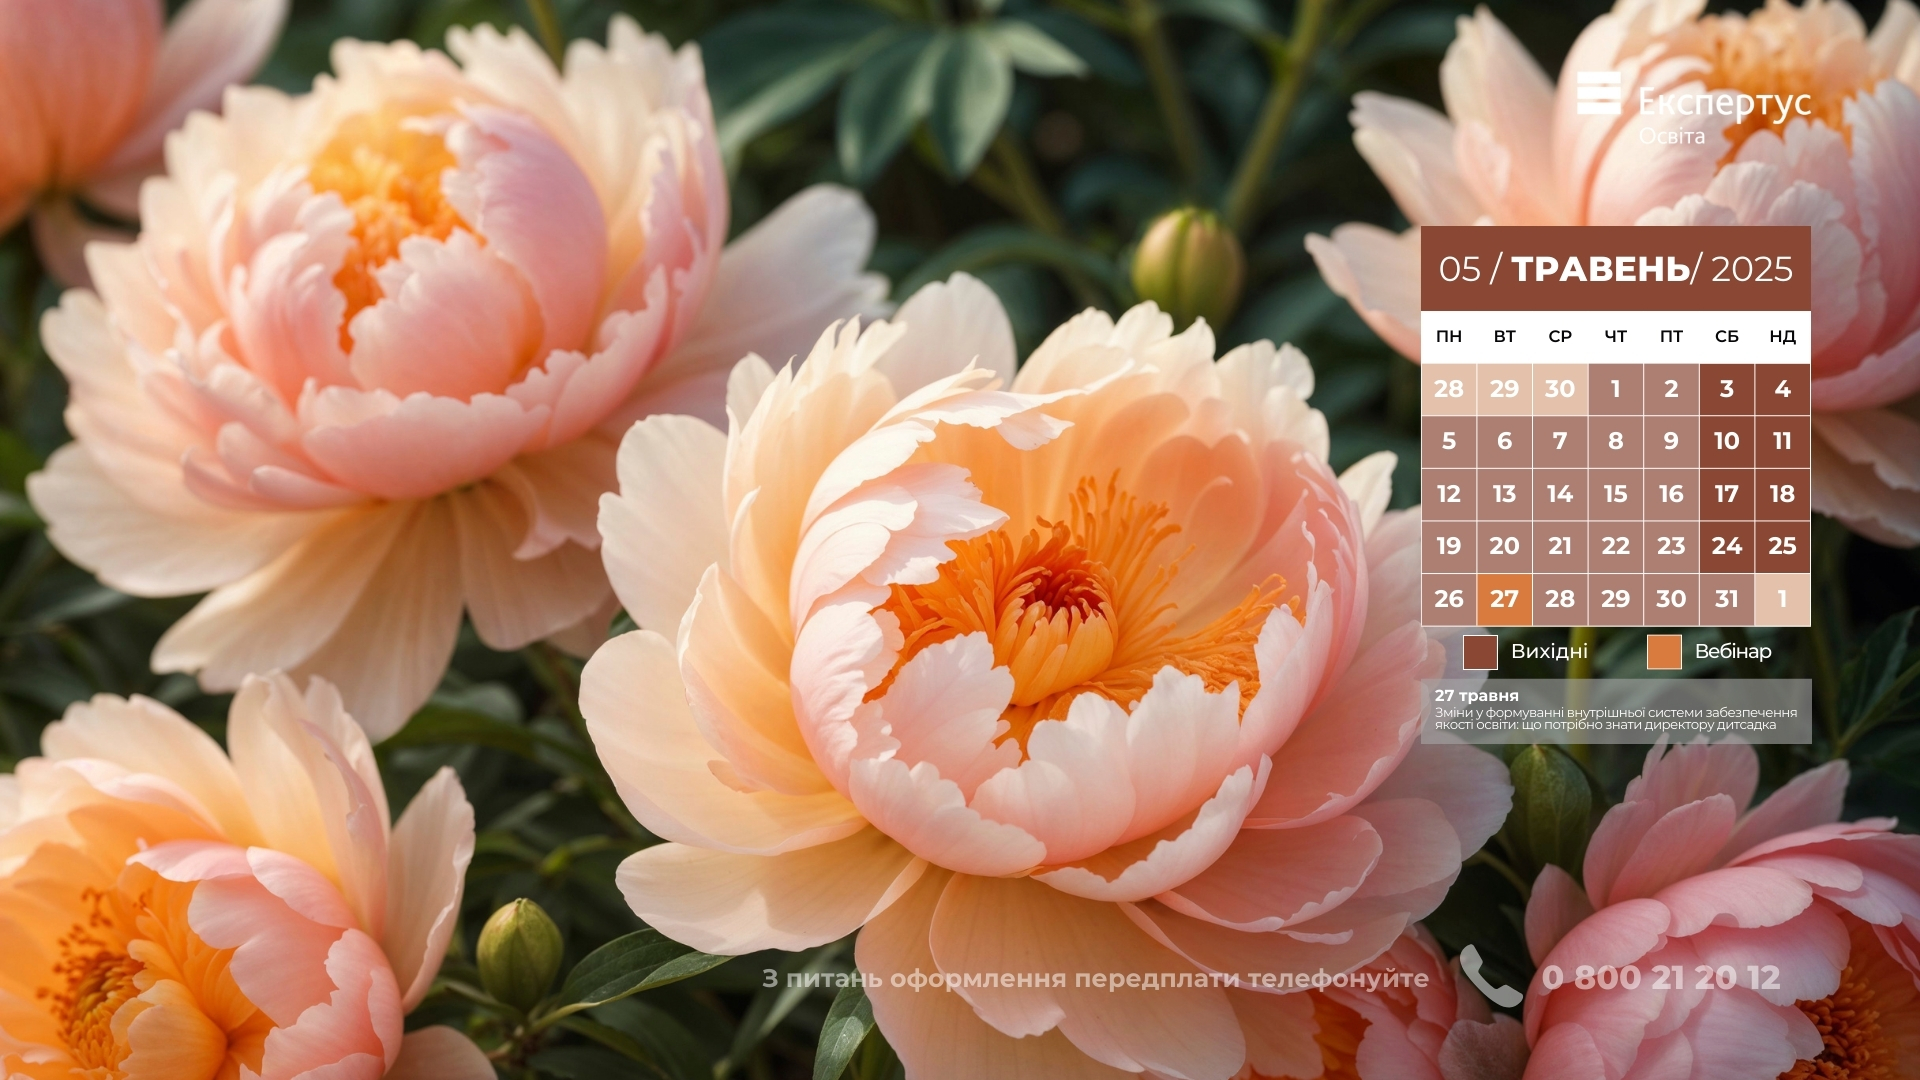Click the Вебінар legend label
1920x1080 pixels.
coord(1733,652)
